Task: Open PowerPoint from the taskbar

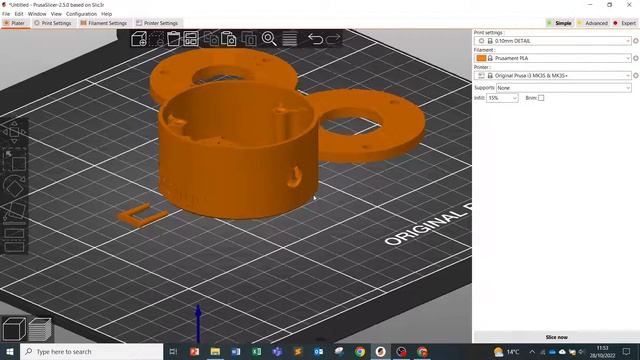Action: click(195, 351)
